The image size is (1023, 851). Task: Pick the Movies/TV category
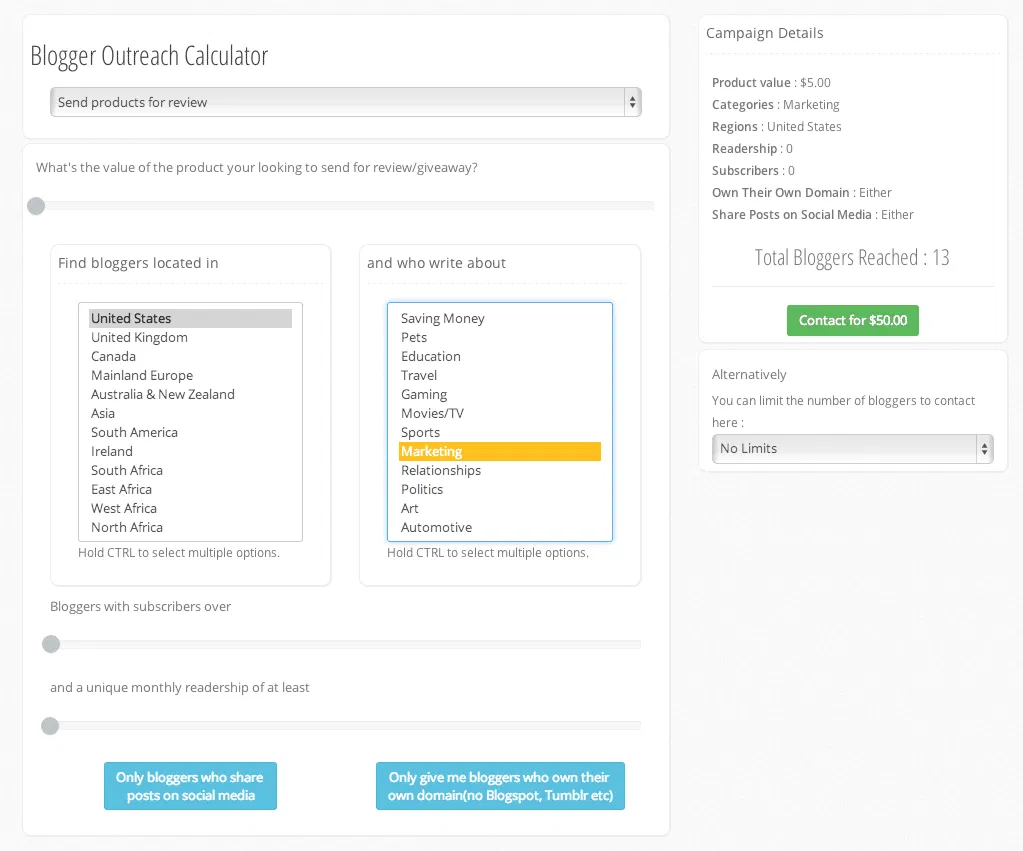pos(432,413)
